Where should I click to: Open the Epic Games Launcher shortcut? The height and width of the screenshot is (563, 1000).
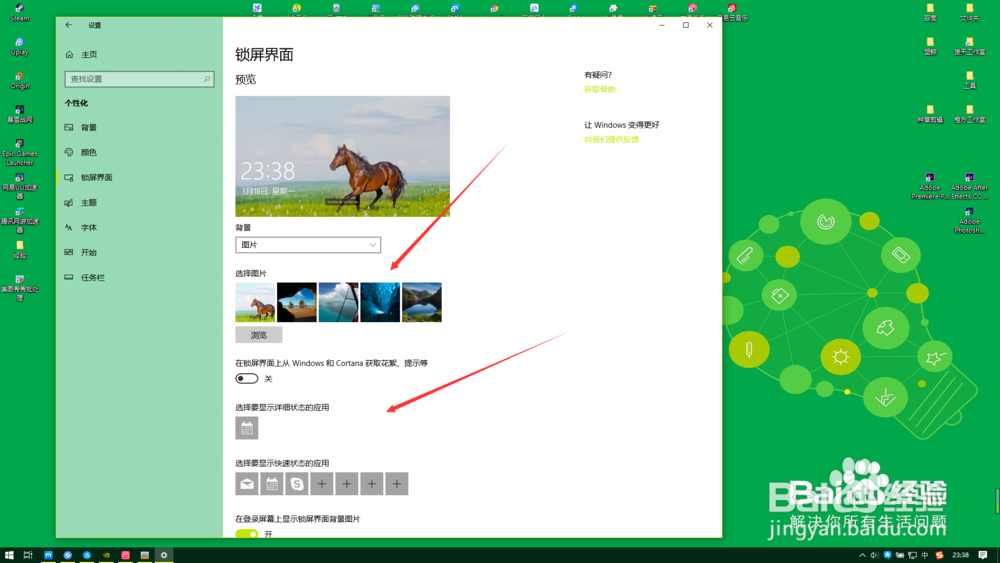point(20,152)
